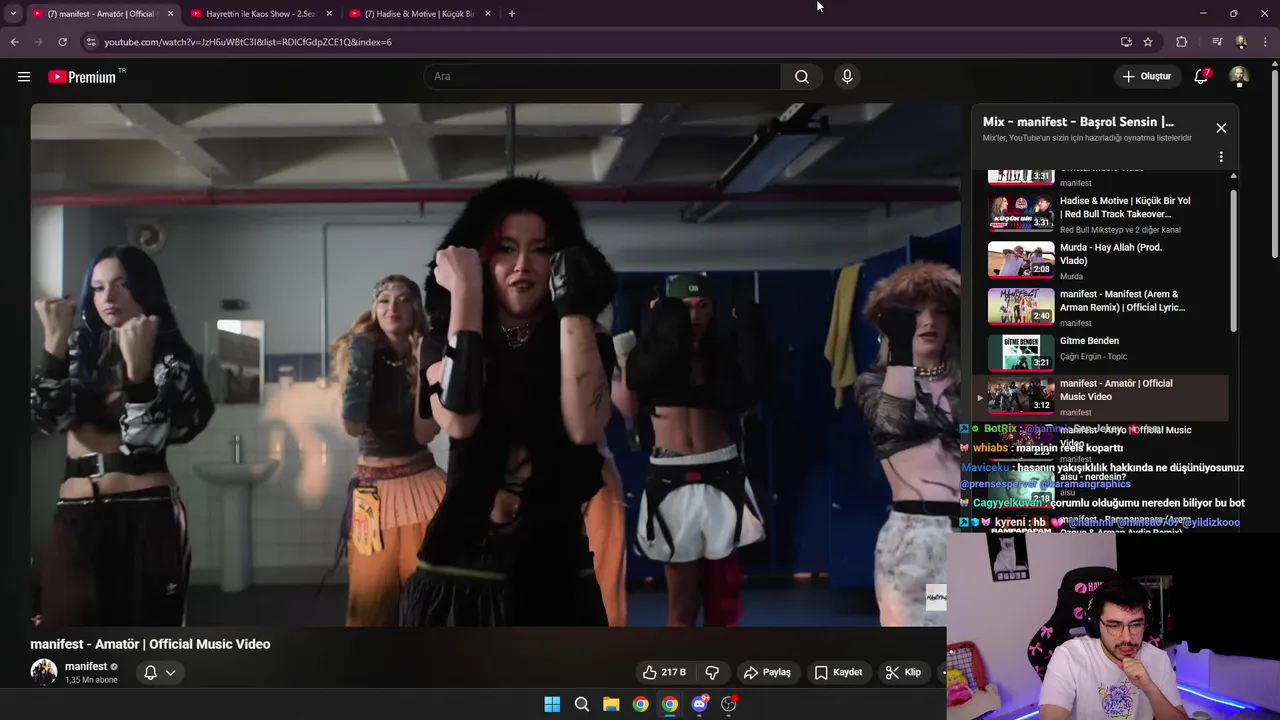The height and width of the screenshot is (720, 1280).
Task: Click the video title text
Action: pos(150,644)
